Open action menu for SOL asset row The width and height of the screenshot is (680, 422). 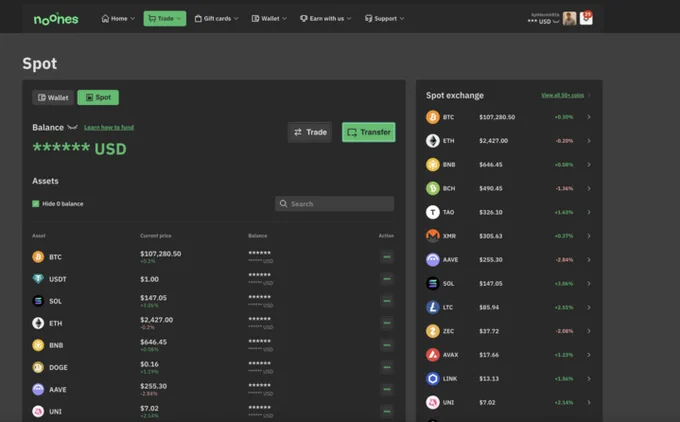387,301
